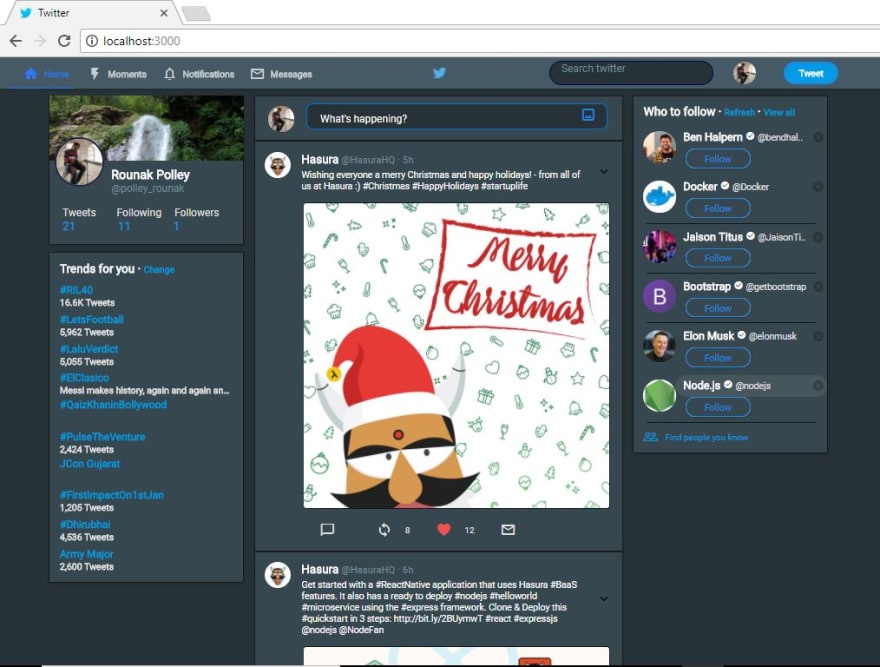Open the bit.ly link in ReactNative tweet
Viewport: 880px width, 667px height.
pos(438,619)
